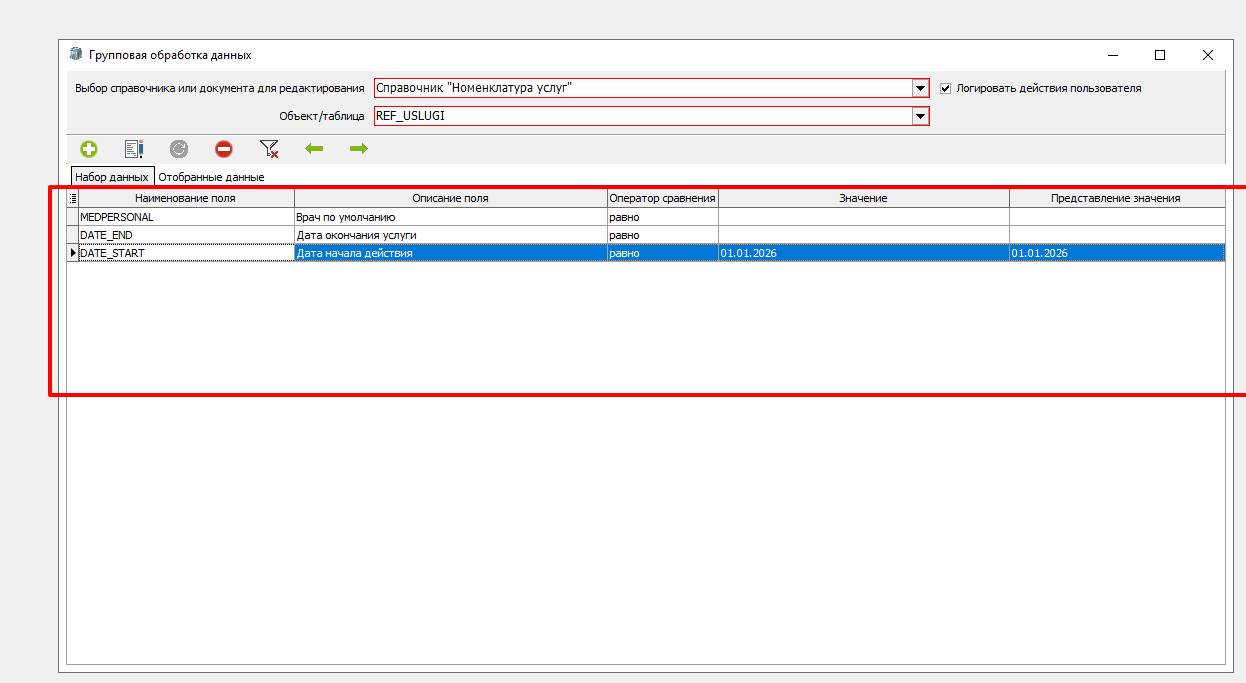The width and height of the screenshot is (1246, 683).
Task: Click the row indicator beside DATE_START
Action: [x=72, y=253]
